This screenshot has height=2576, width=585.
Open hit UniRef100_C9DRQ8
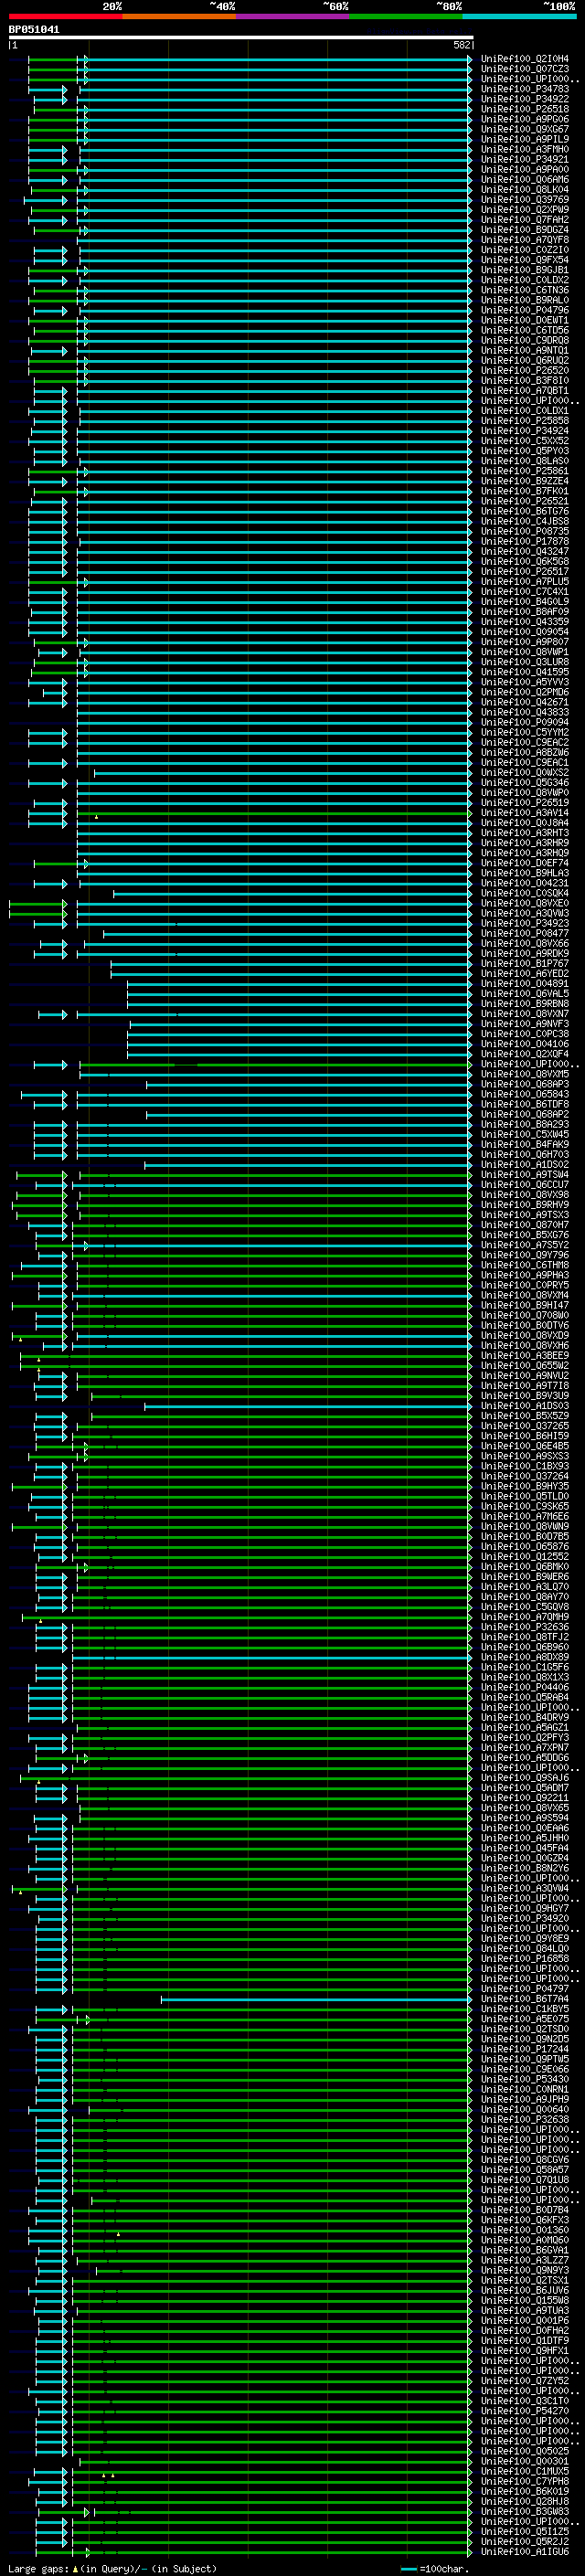(525, 340)
